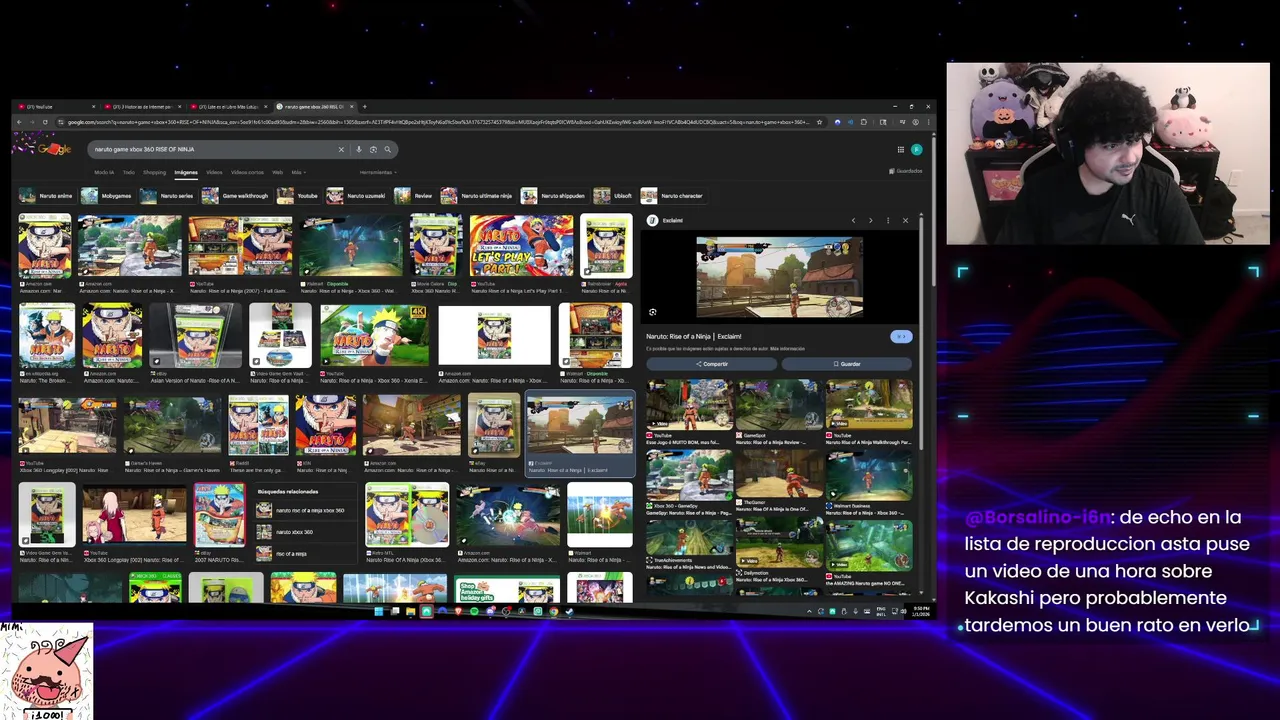The height and width of the screenshot is (720, 1280).
Task: Click the blue Visit button in preview
Action: [900, 337]
